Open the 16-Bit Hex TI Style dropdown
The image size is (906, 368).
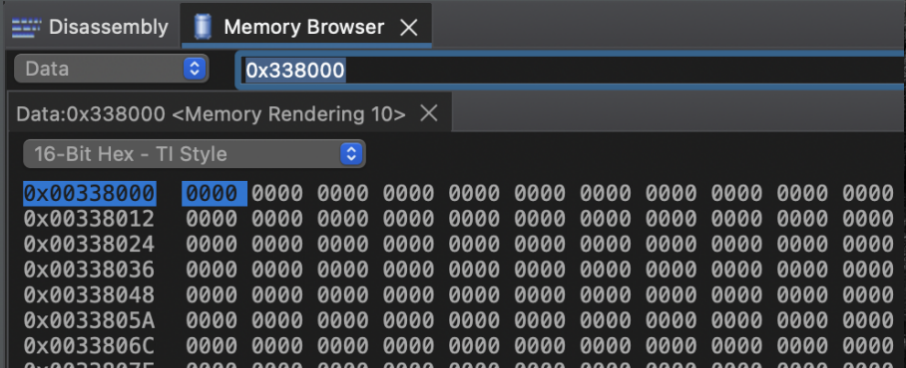tap(194, 154)
